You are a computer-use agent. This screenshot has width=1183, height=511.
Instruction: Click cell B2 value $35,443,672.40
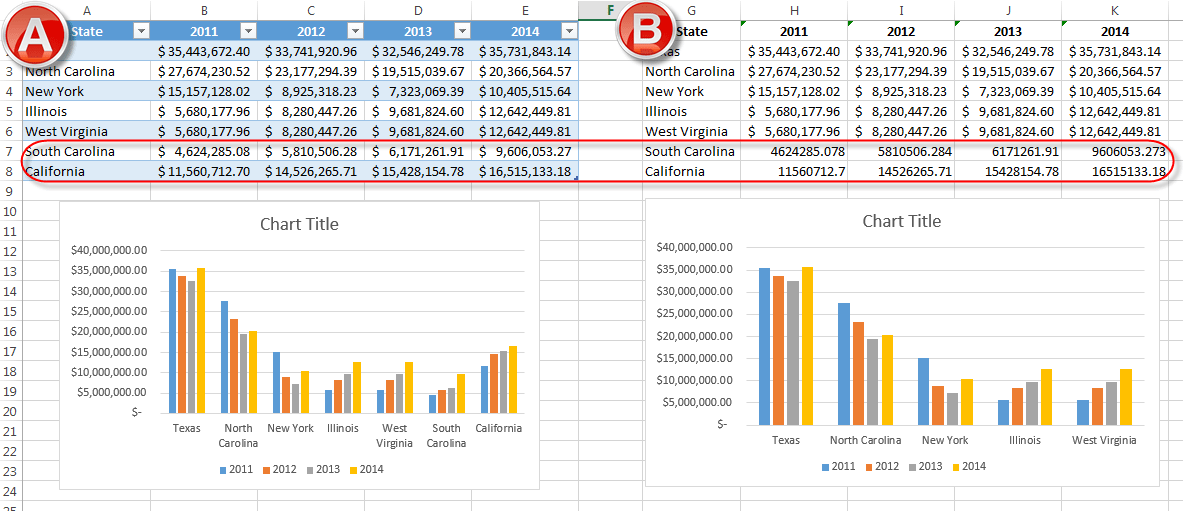204,51
